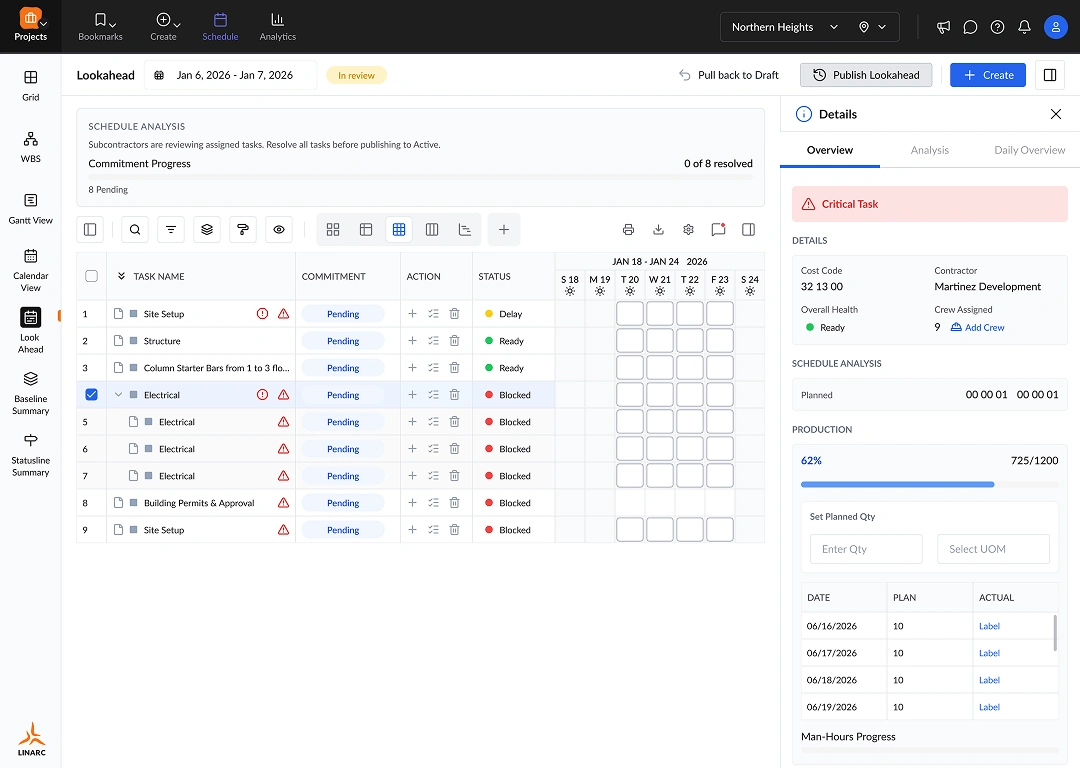The image size is (1080, 768).
Task: Uncheck the Electrical row 4 checkbox
Action: [x=91, y=395]
